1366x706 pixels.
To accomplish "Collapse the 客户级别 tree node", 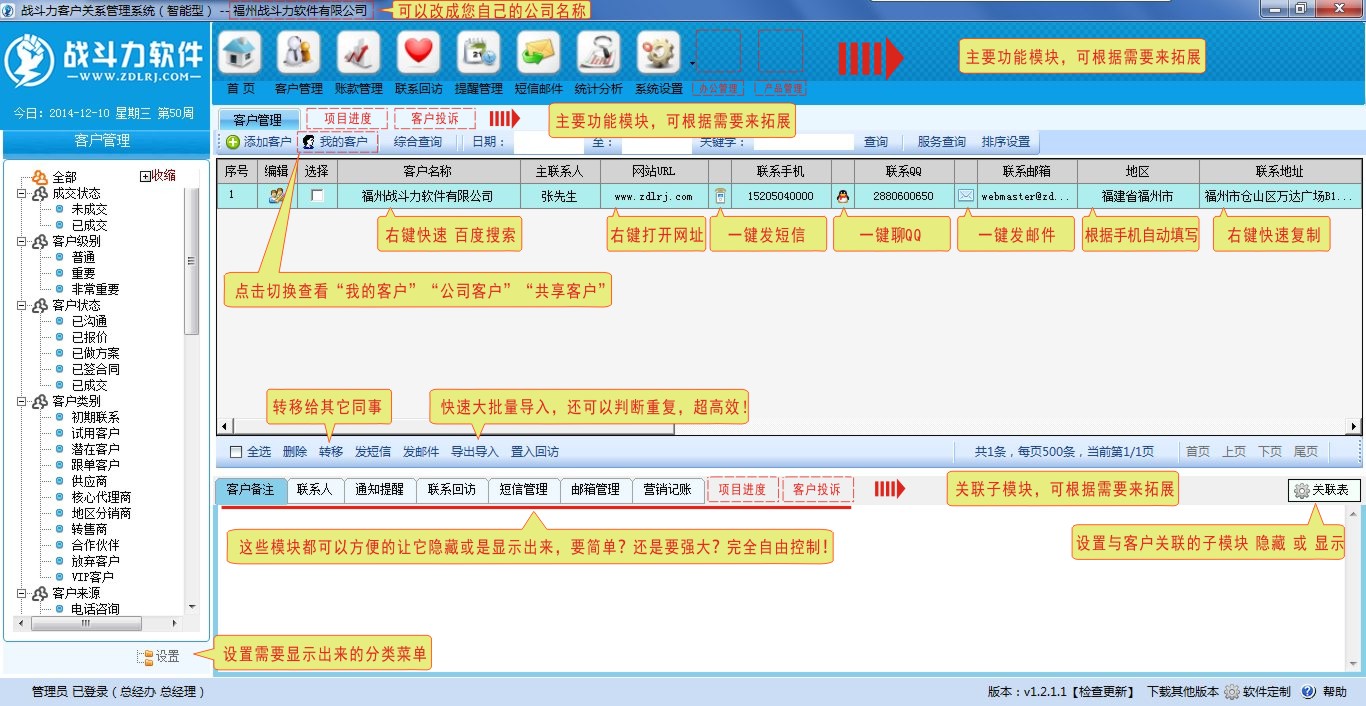I will coord(21,241).
